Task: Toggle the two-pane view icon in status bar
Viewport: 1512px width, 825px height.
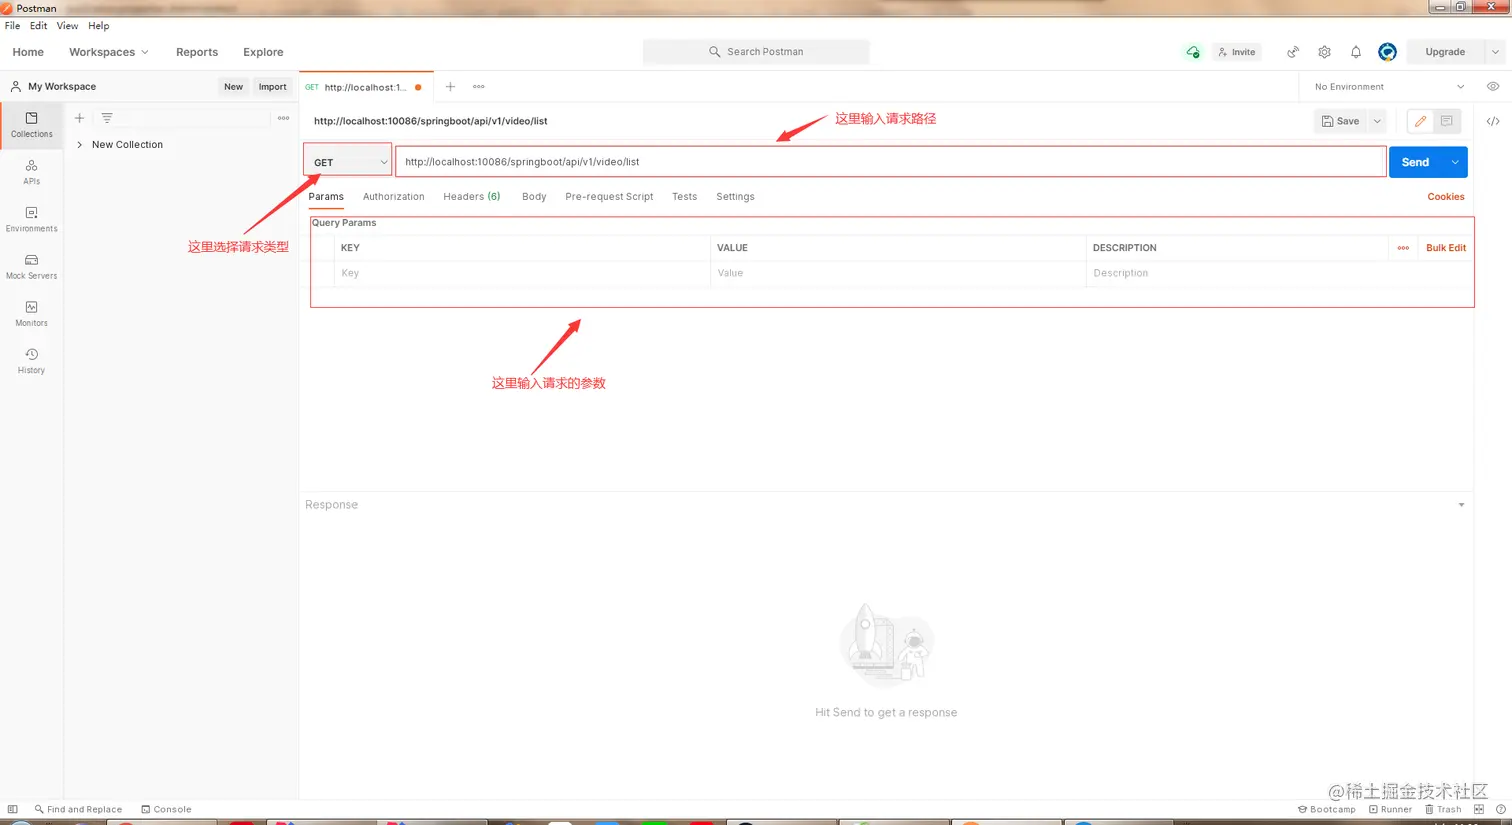Action: 1479,809
